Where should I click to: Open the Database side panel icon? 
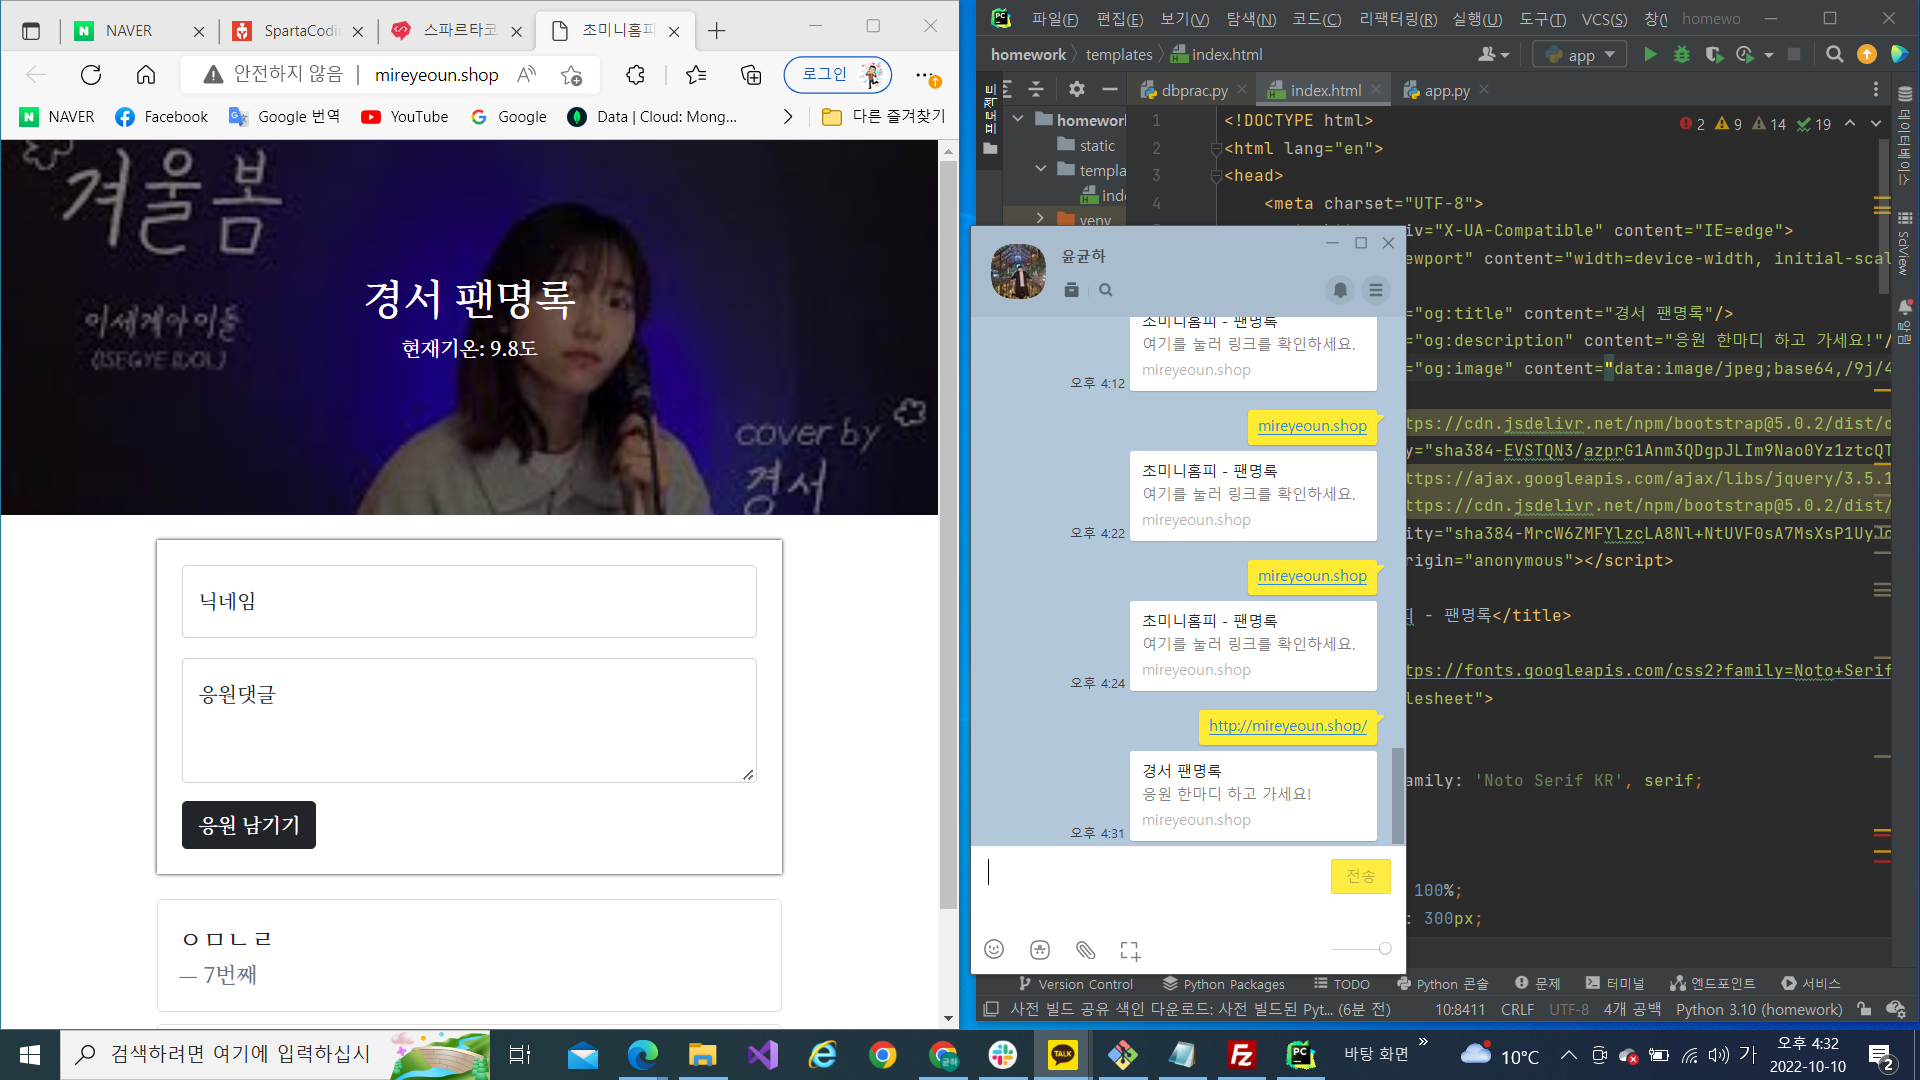pos(1904,94)
